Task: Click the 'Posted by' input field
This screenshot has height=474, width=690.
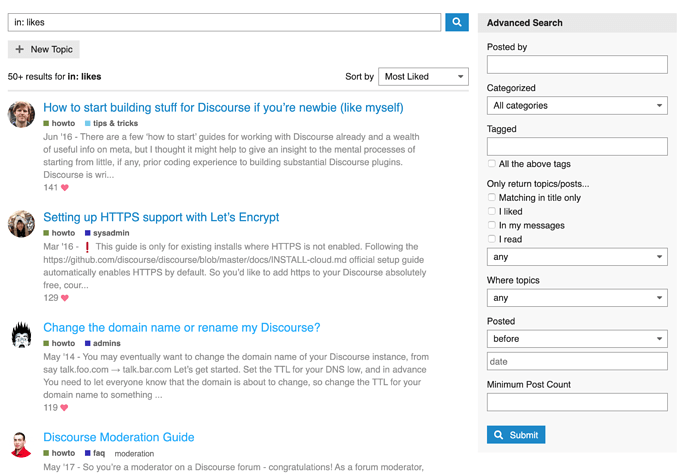Action: (577, 65)
